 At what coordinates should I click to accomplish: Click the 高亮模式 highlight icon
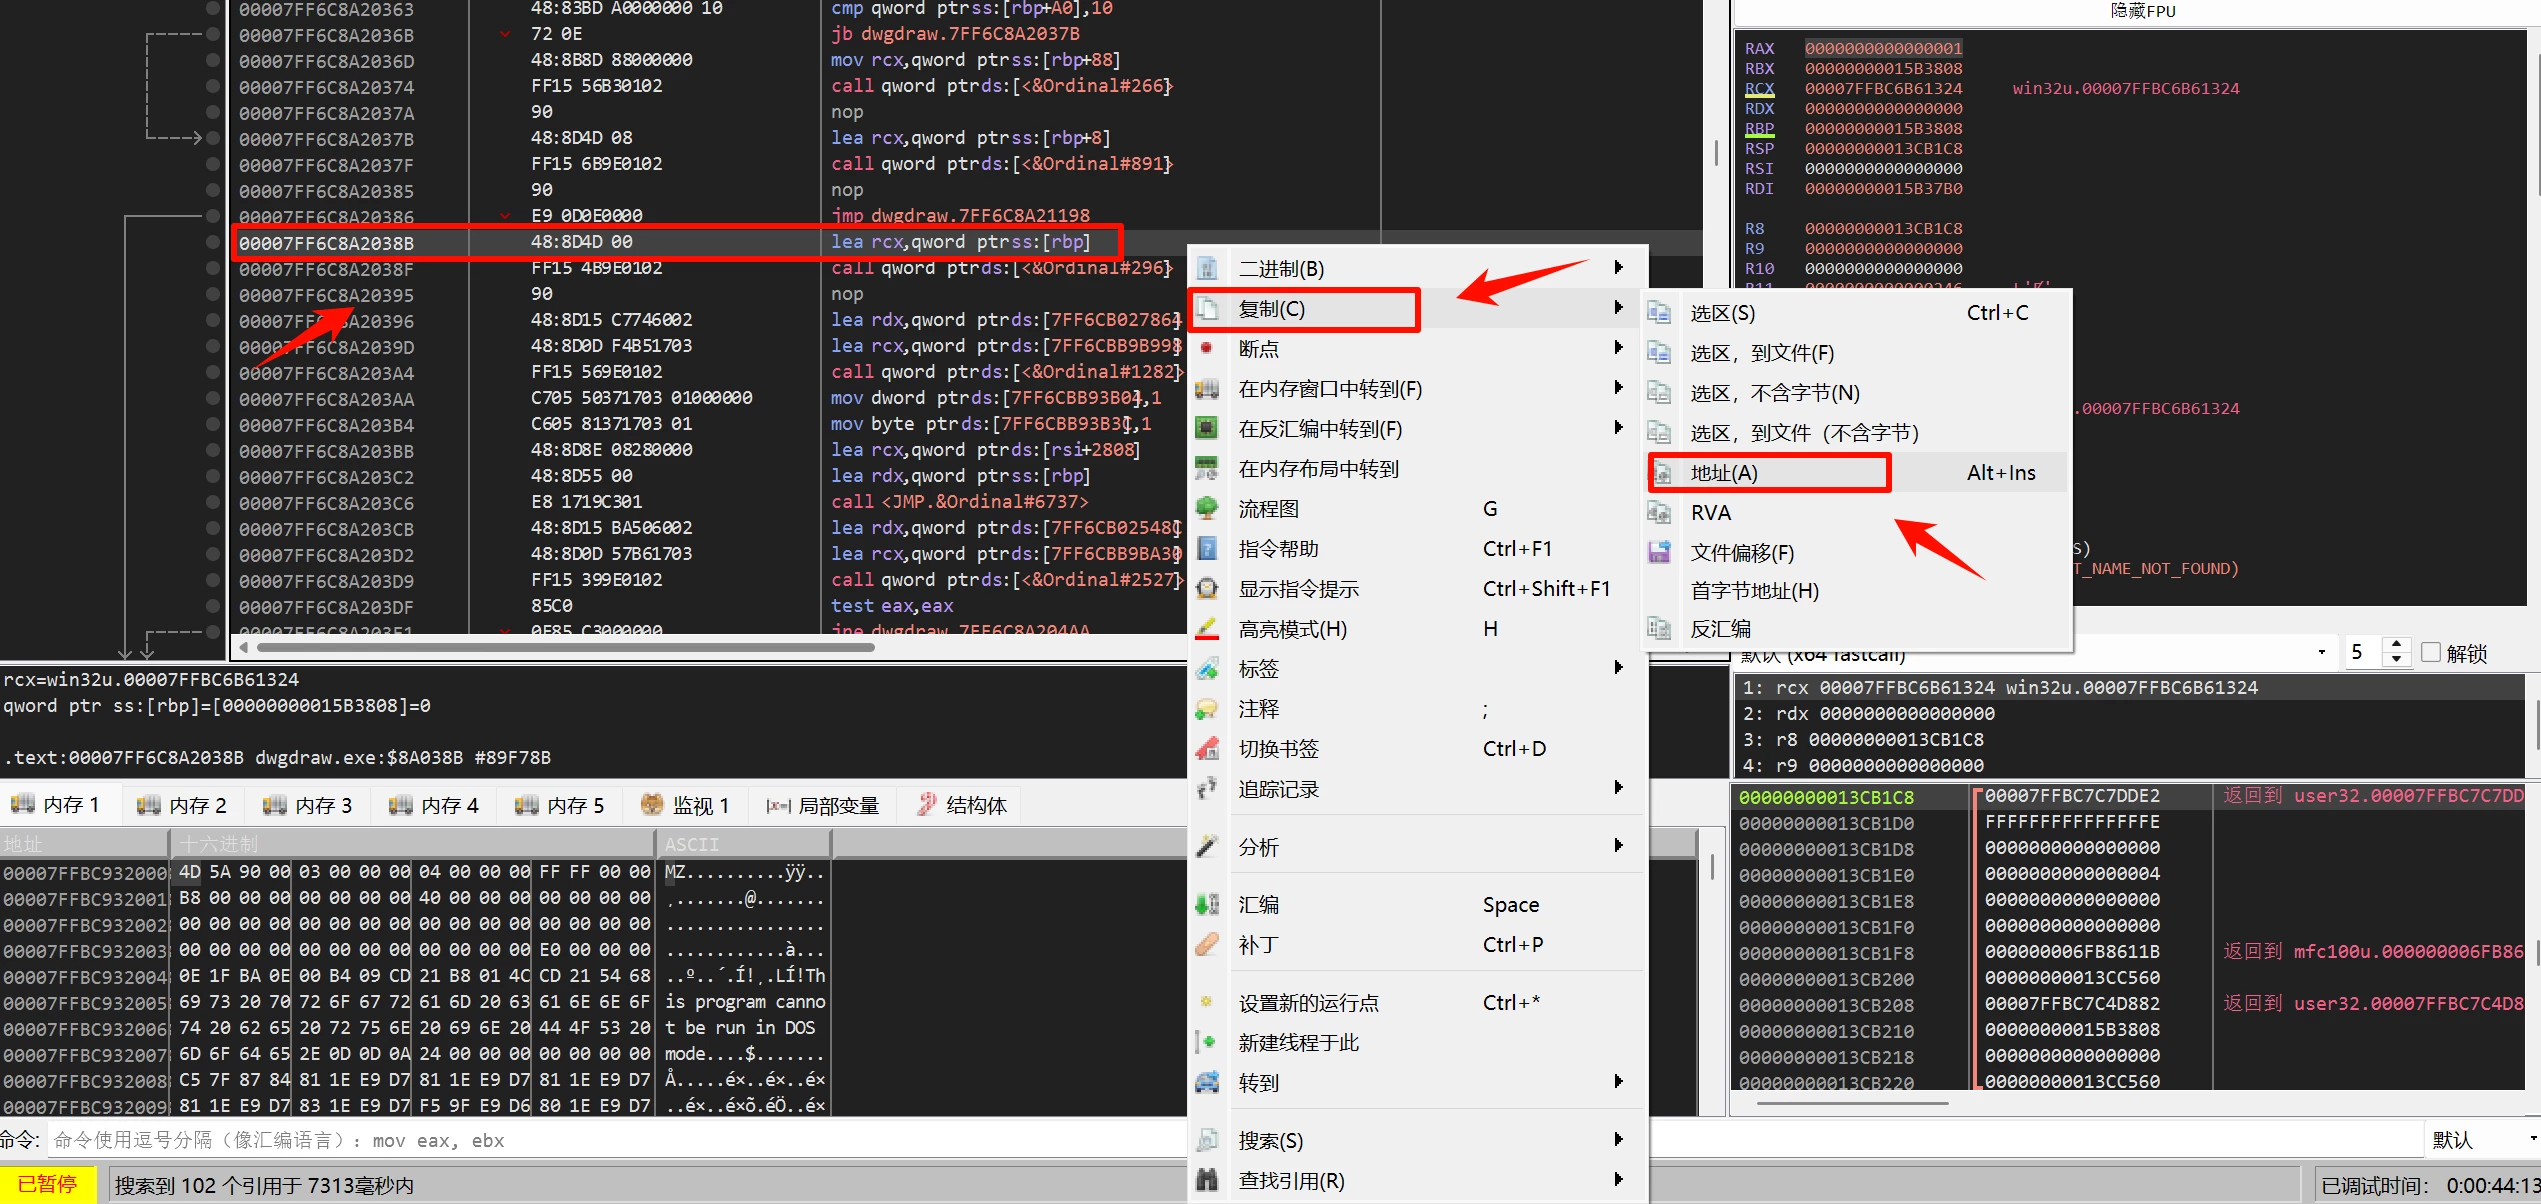(x=1207, y=629)
